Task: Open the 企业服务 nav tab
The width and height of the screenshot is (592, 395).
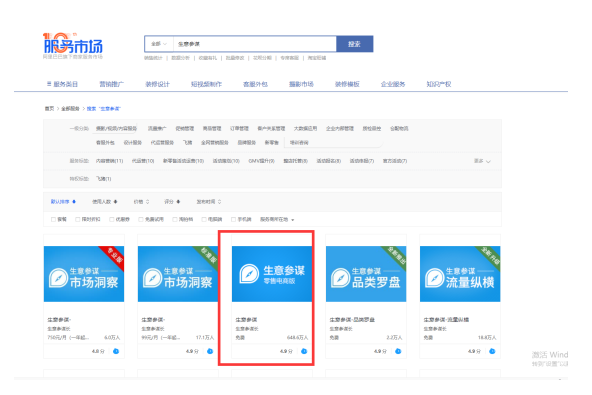Action: pyautogui.click(x=393, y=84)
